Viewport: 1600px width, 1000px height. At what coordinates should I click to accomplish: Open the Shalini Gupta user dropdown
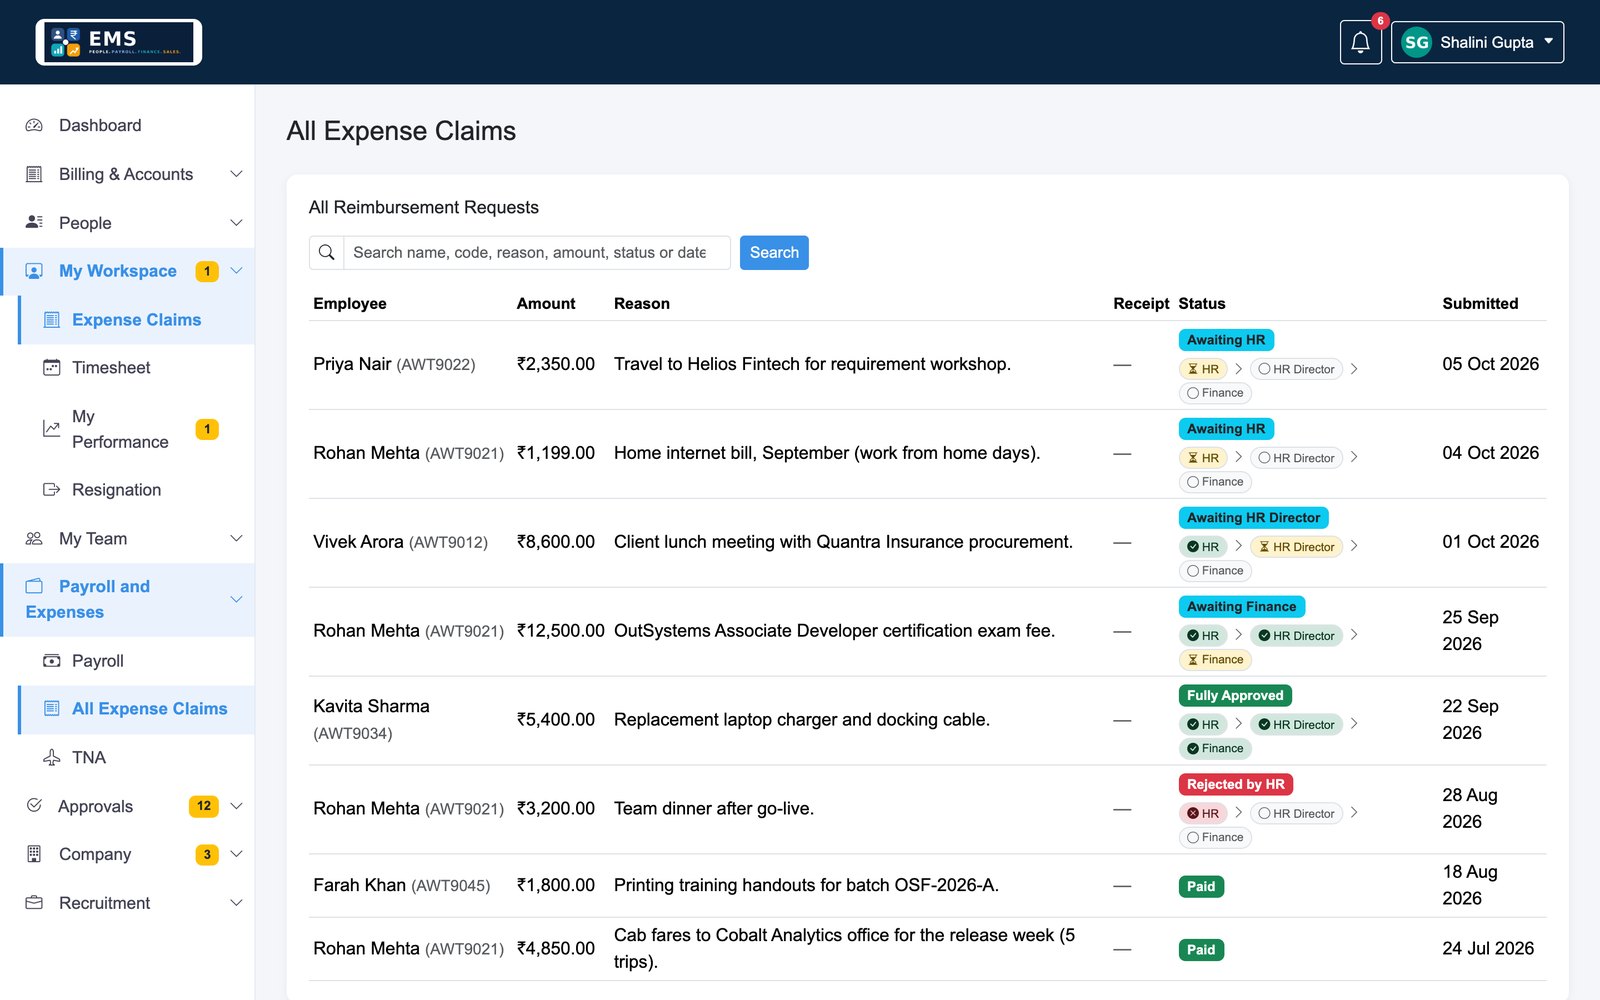tap(1477, 42)
